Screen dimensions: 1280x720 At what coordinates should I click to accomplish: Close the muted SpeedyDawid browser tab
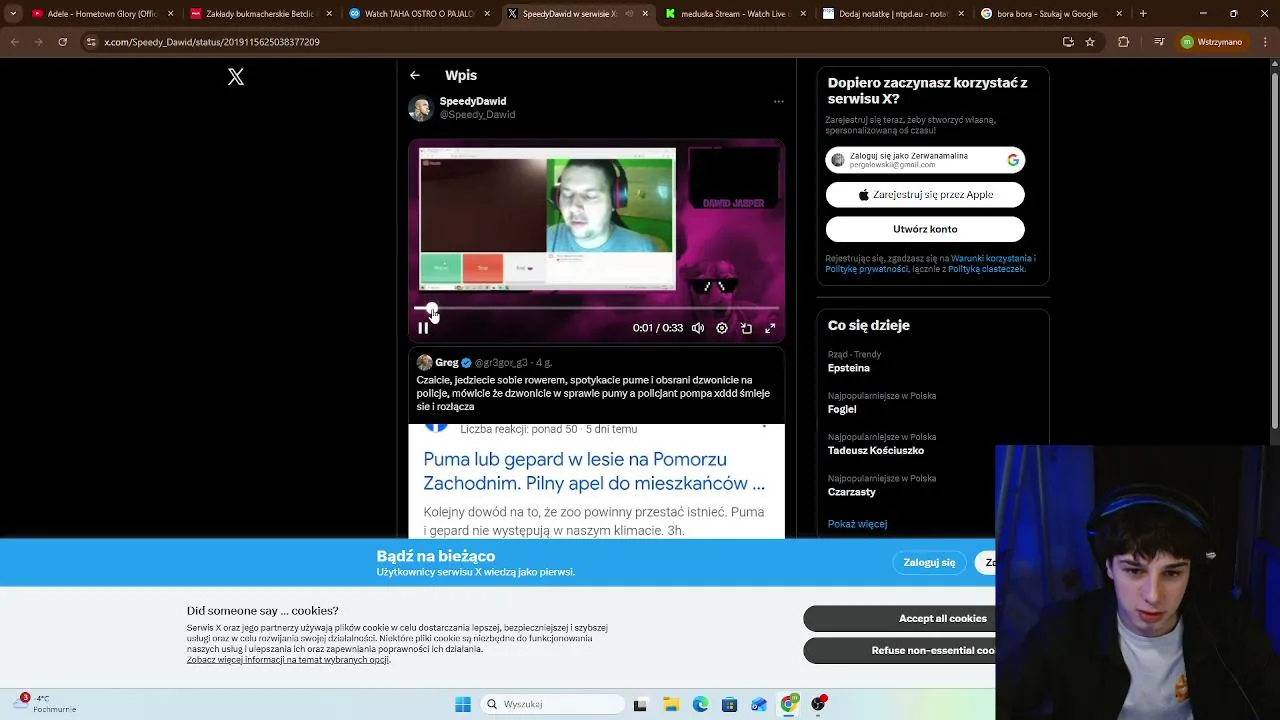pyautogui.click(x=645, y=14)
